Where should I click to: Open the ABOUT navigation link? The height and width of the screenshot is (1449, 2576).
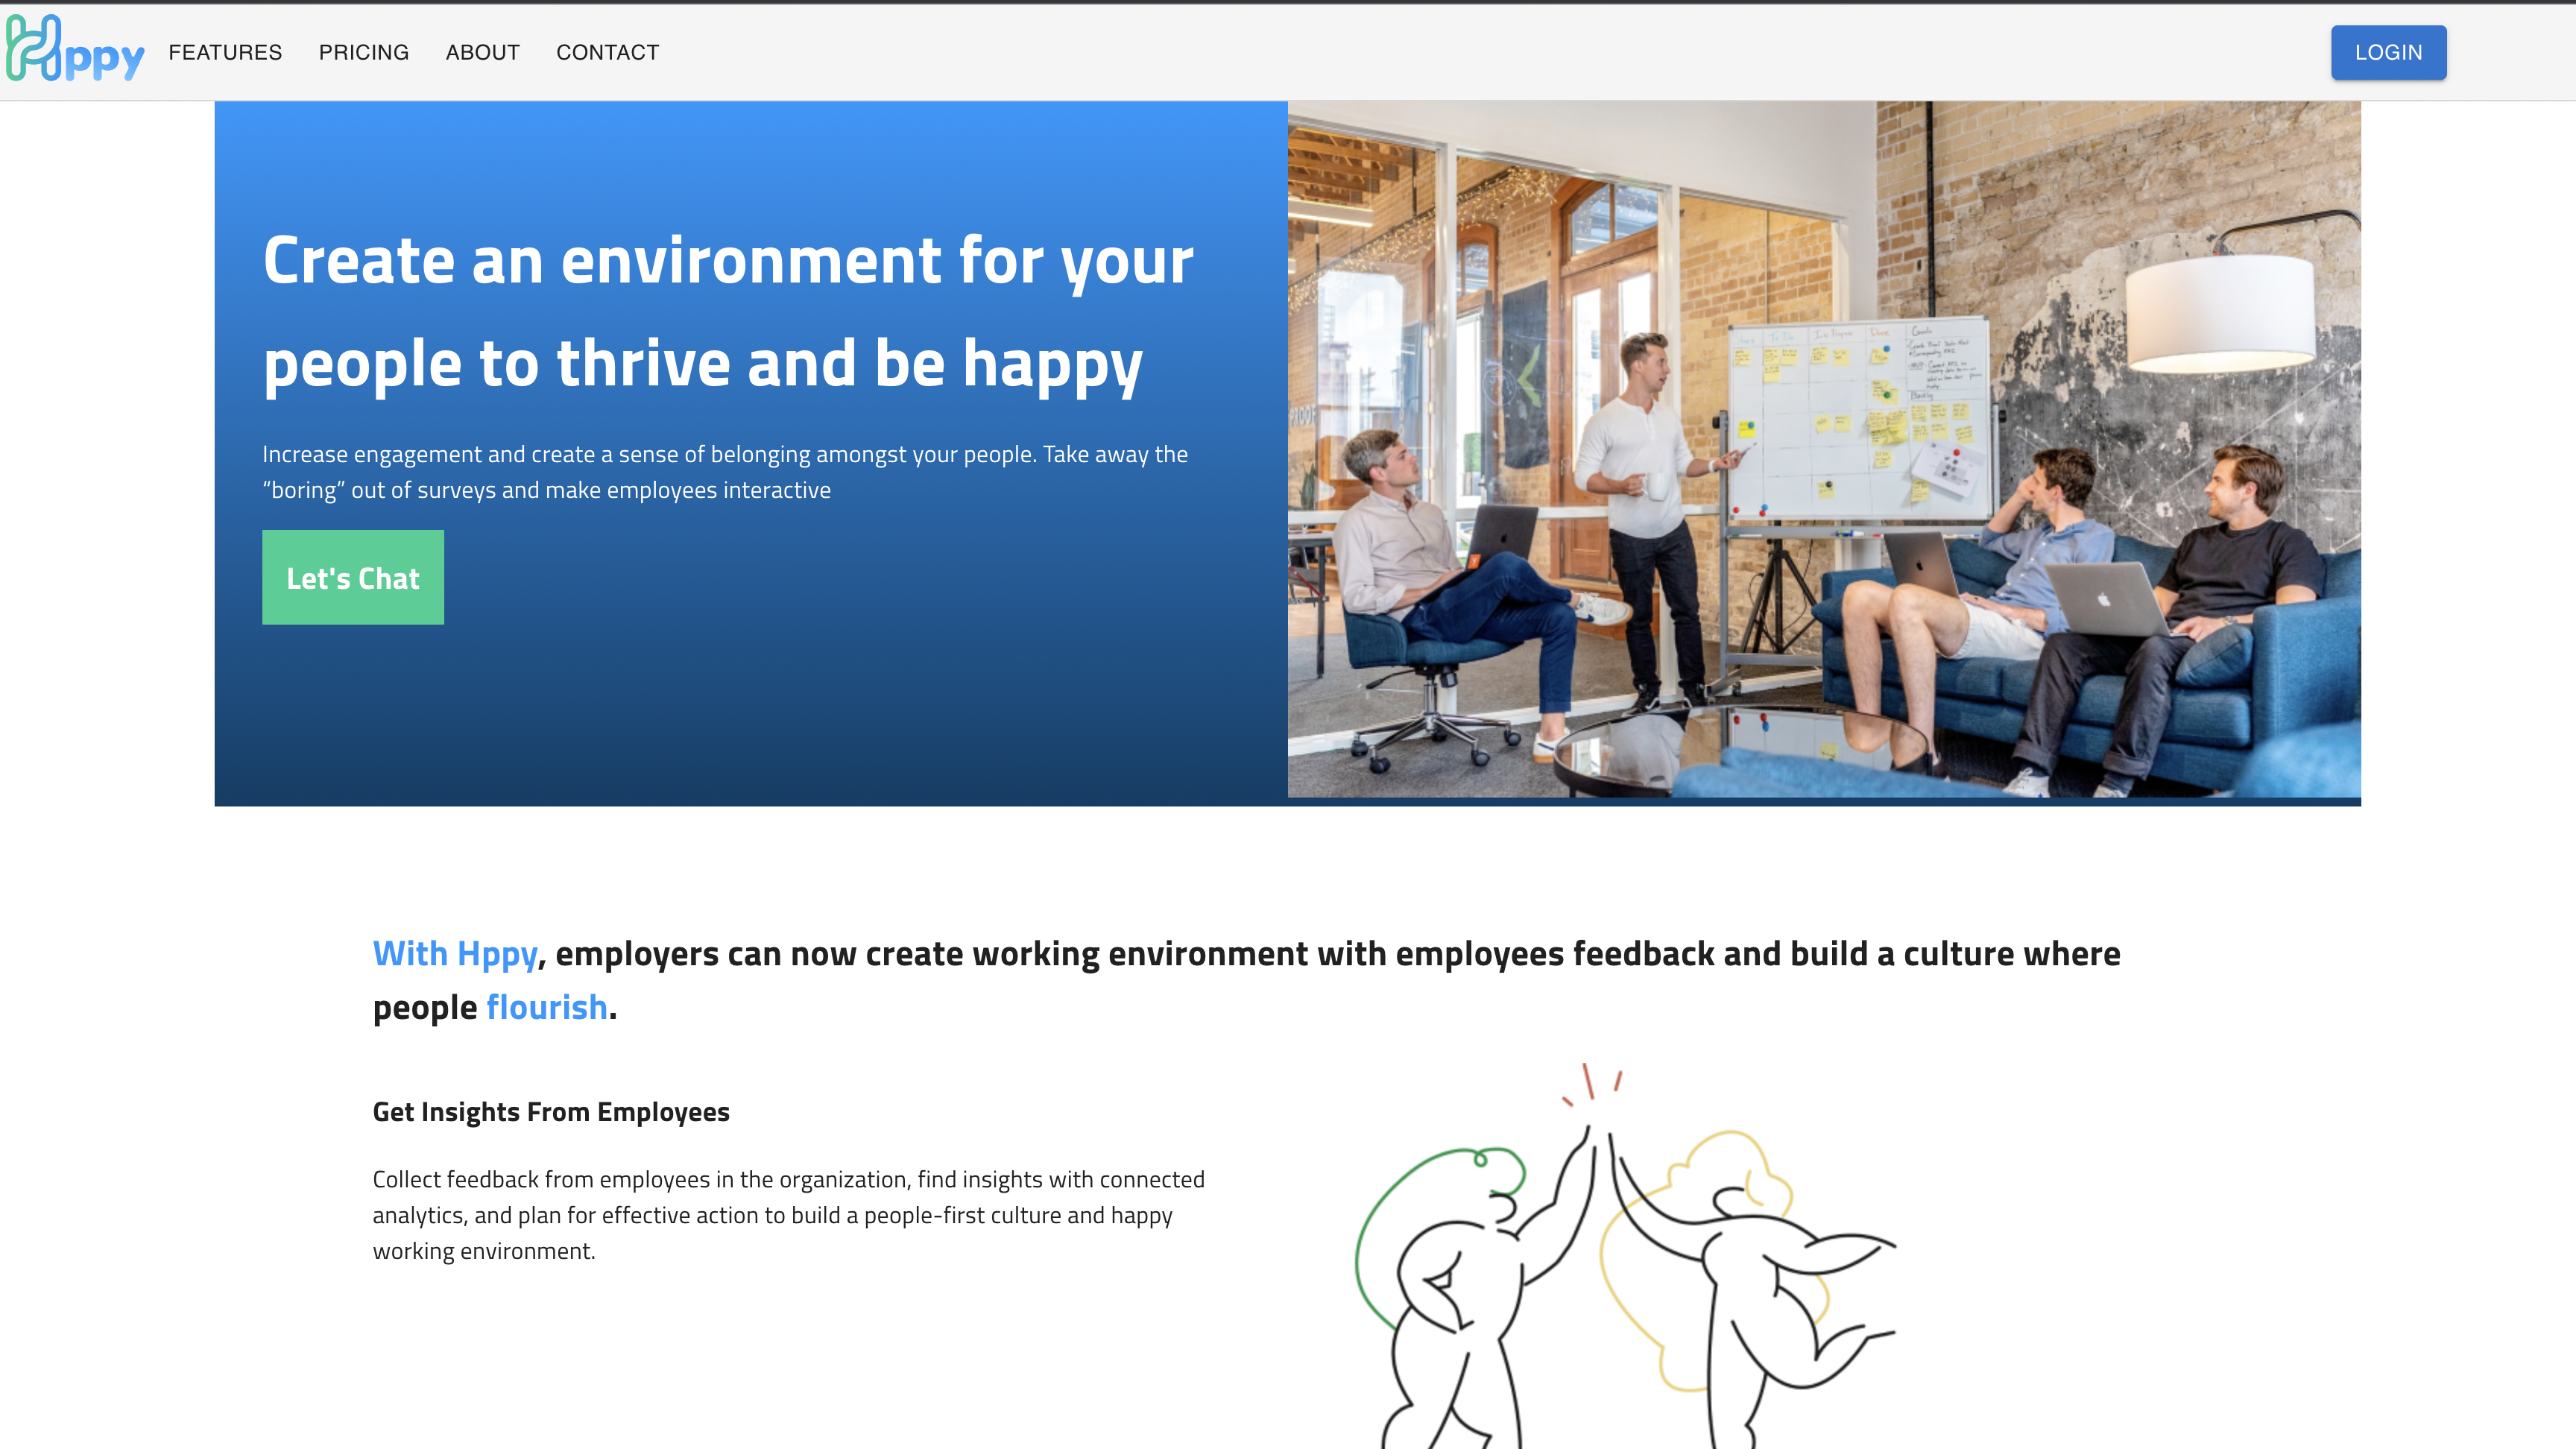pos(482,52)
